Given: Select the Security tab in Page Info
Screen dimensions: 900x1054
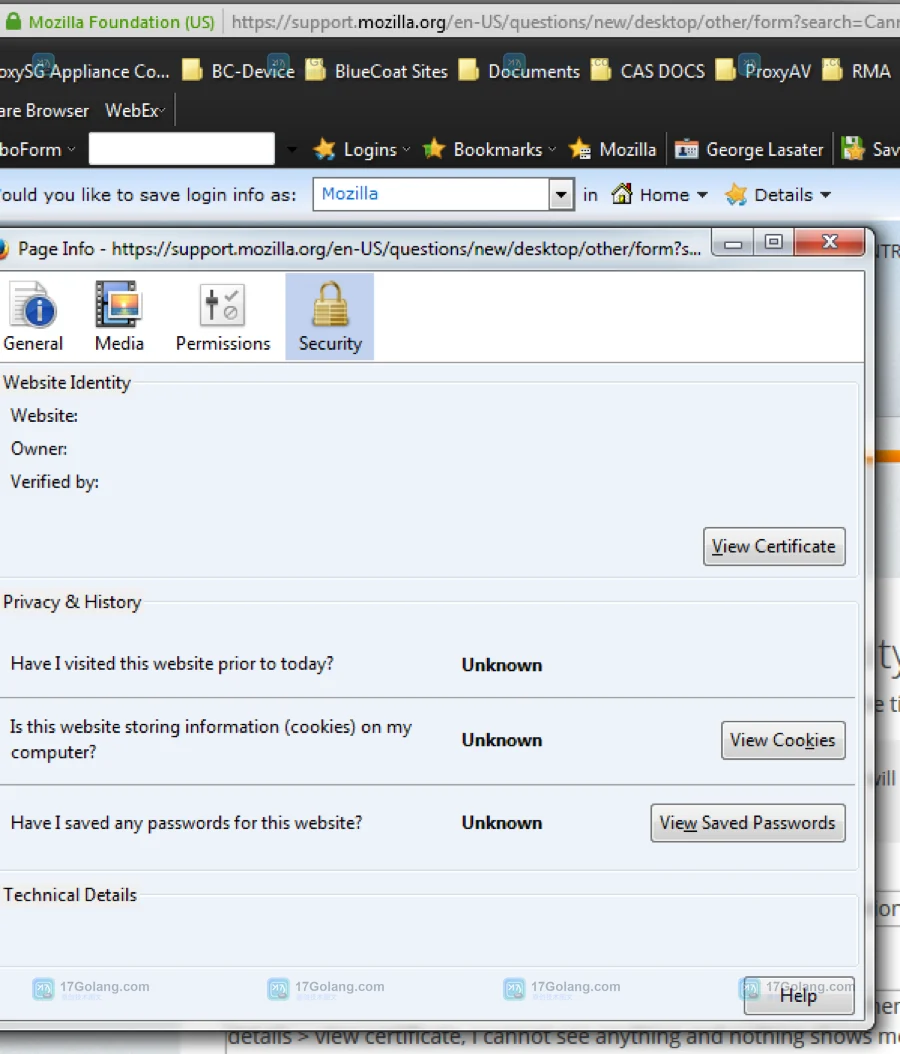Looking at the screenshot, I should coord(329,316).
